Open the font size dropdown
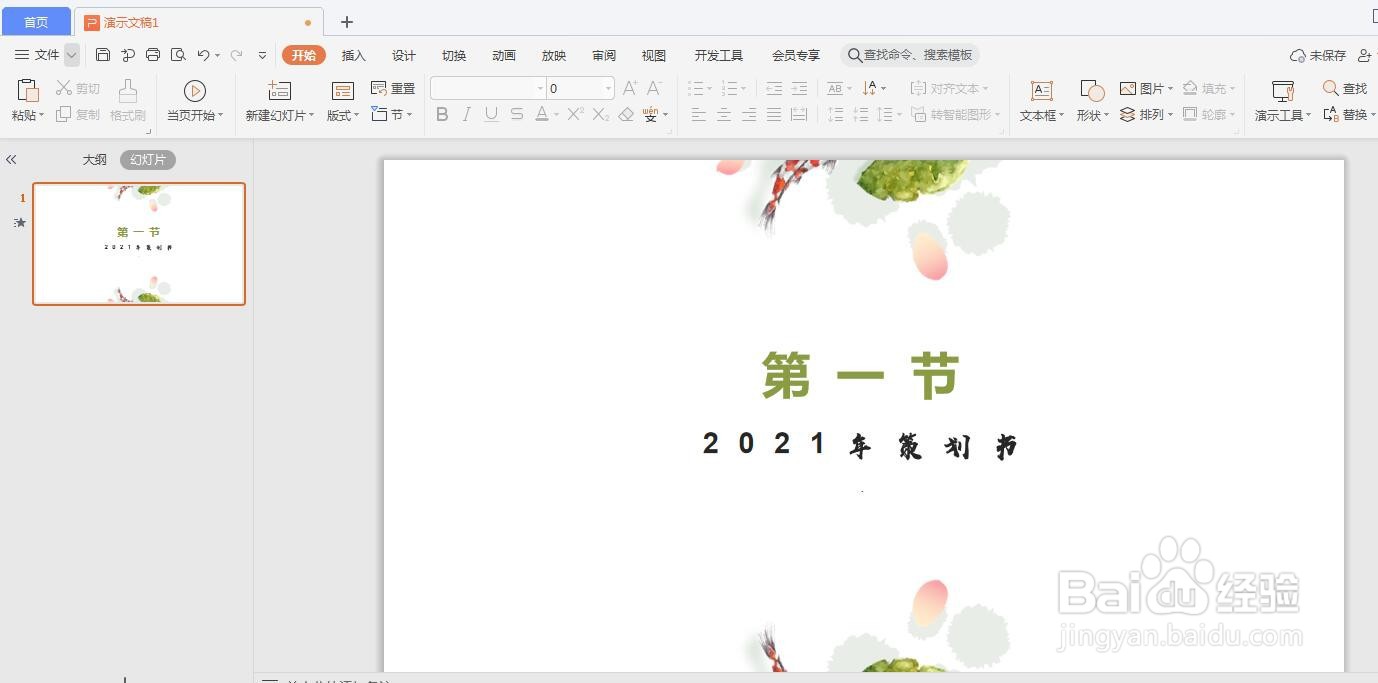 pyautogui.click(x=608, y=88)
